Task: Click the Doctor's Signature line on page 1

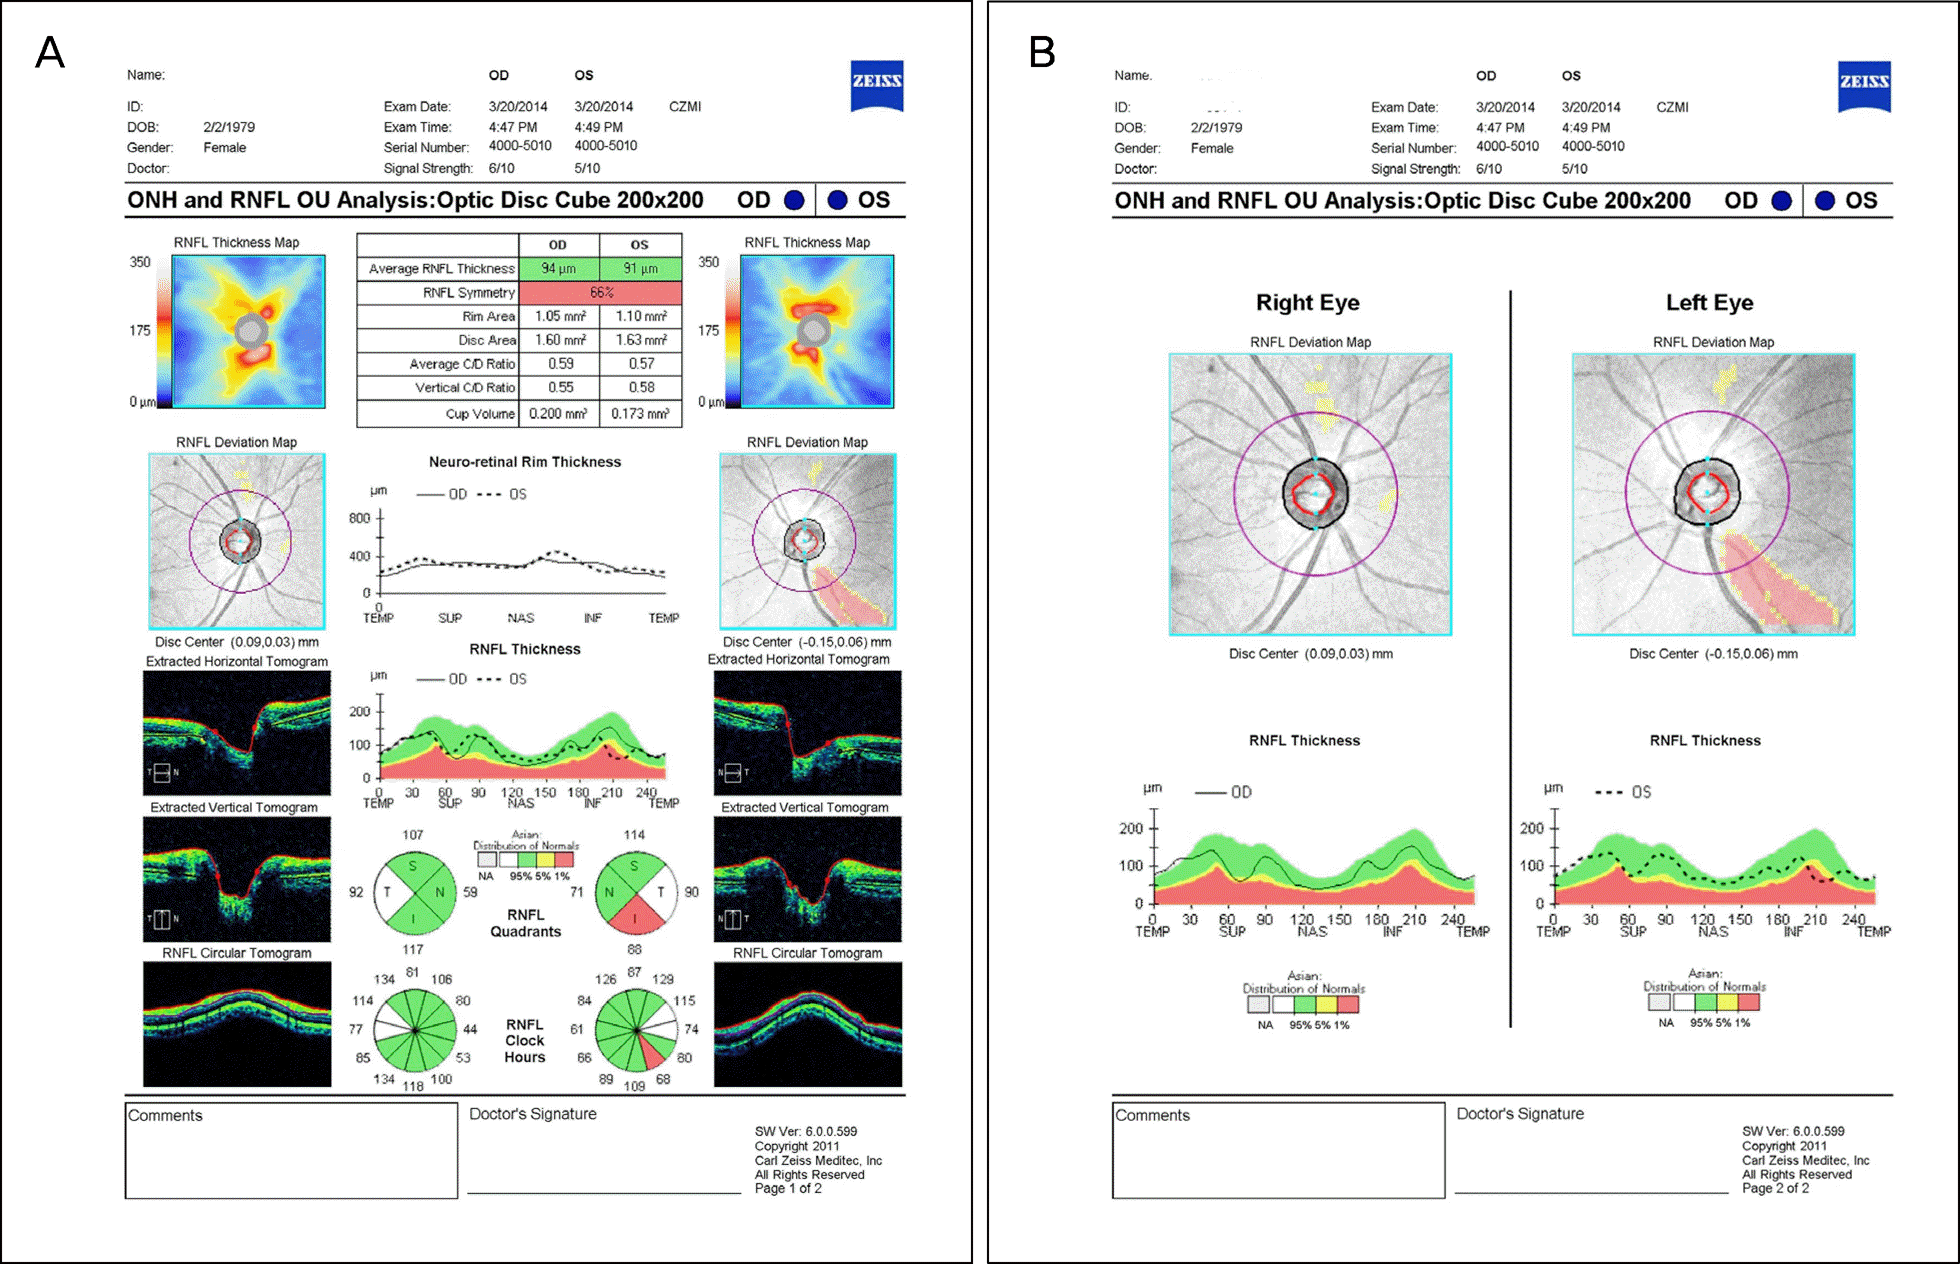Action: [x=604, y=1192]
